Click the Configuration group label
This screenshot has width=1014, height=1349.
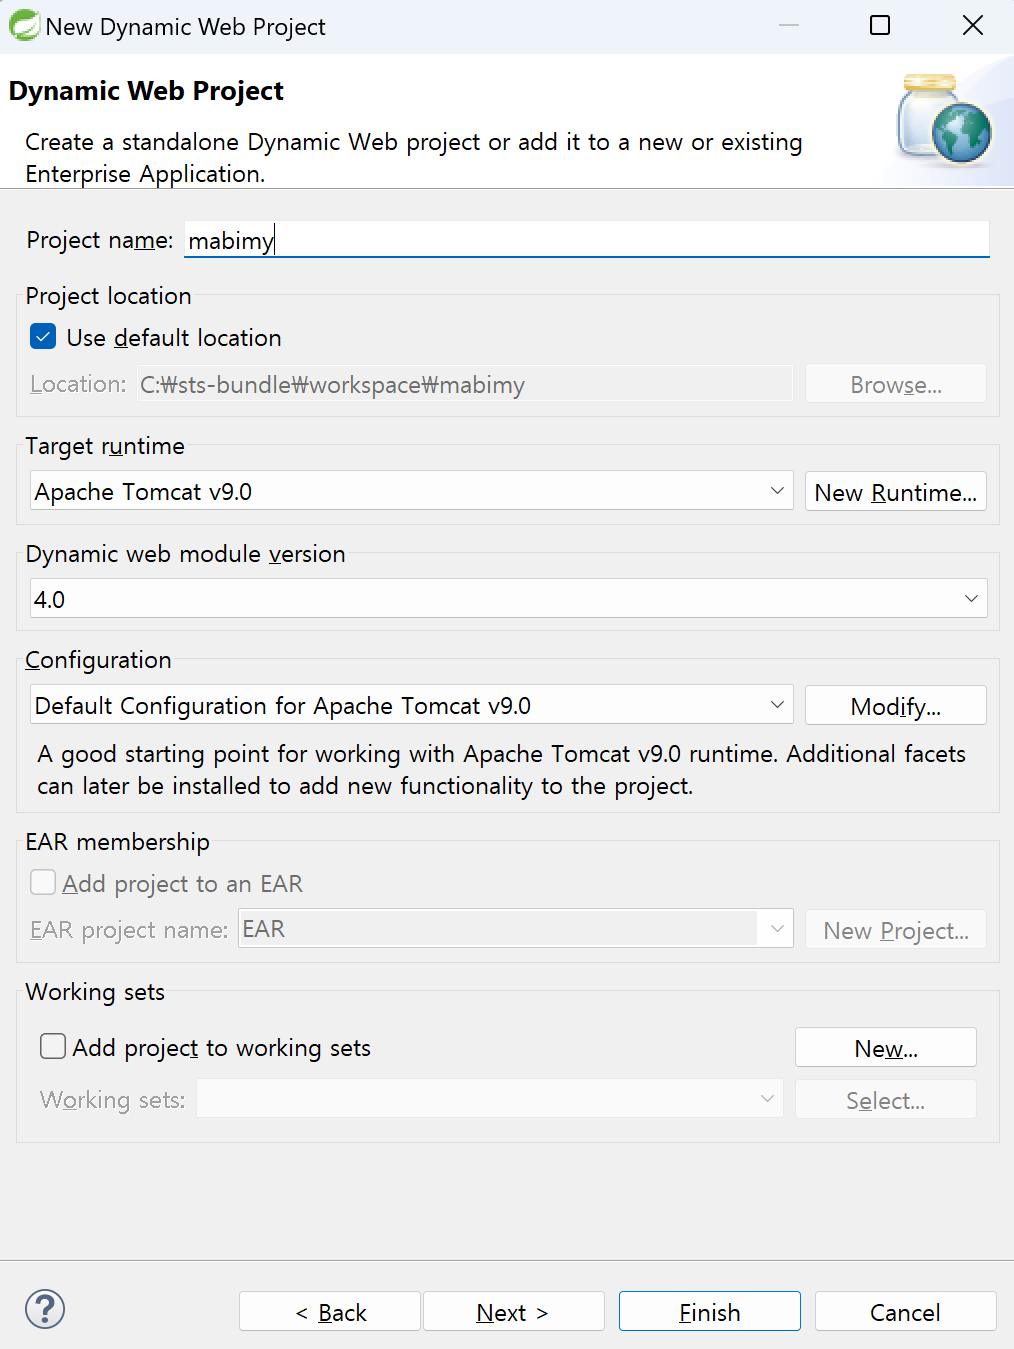98,660
